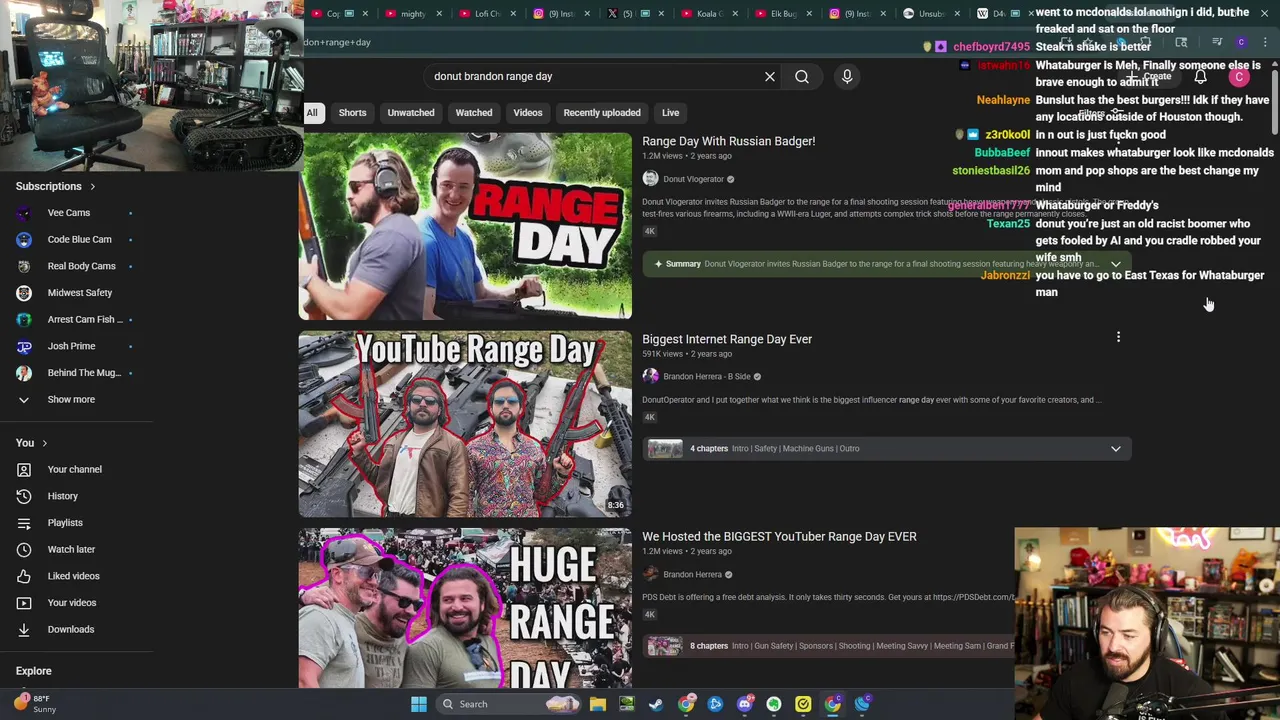Open the You section chevron
1280x720 pixels.
tap(44, 443)
